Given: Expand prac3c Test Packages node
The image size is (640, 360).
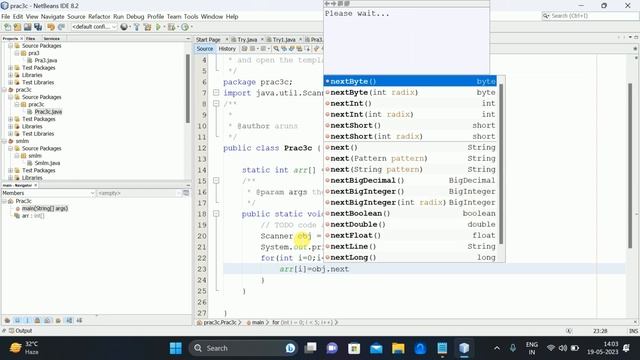Looking at the screenshot, I should click(x=11, y=119).
